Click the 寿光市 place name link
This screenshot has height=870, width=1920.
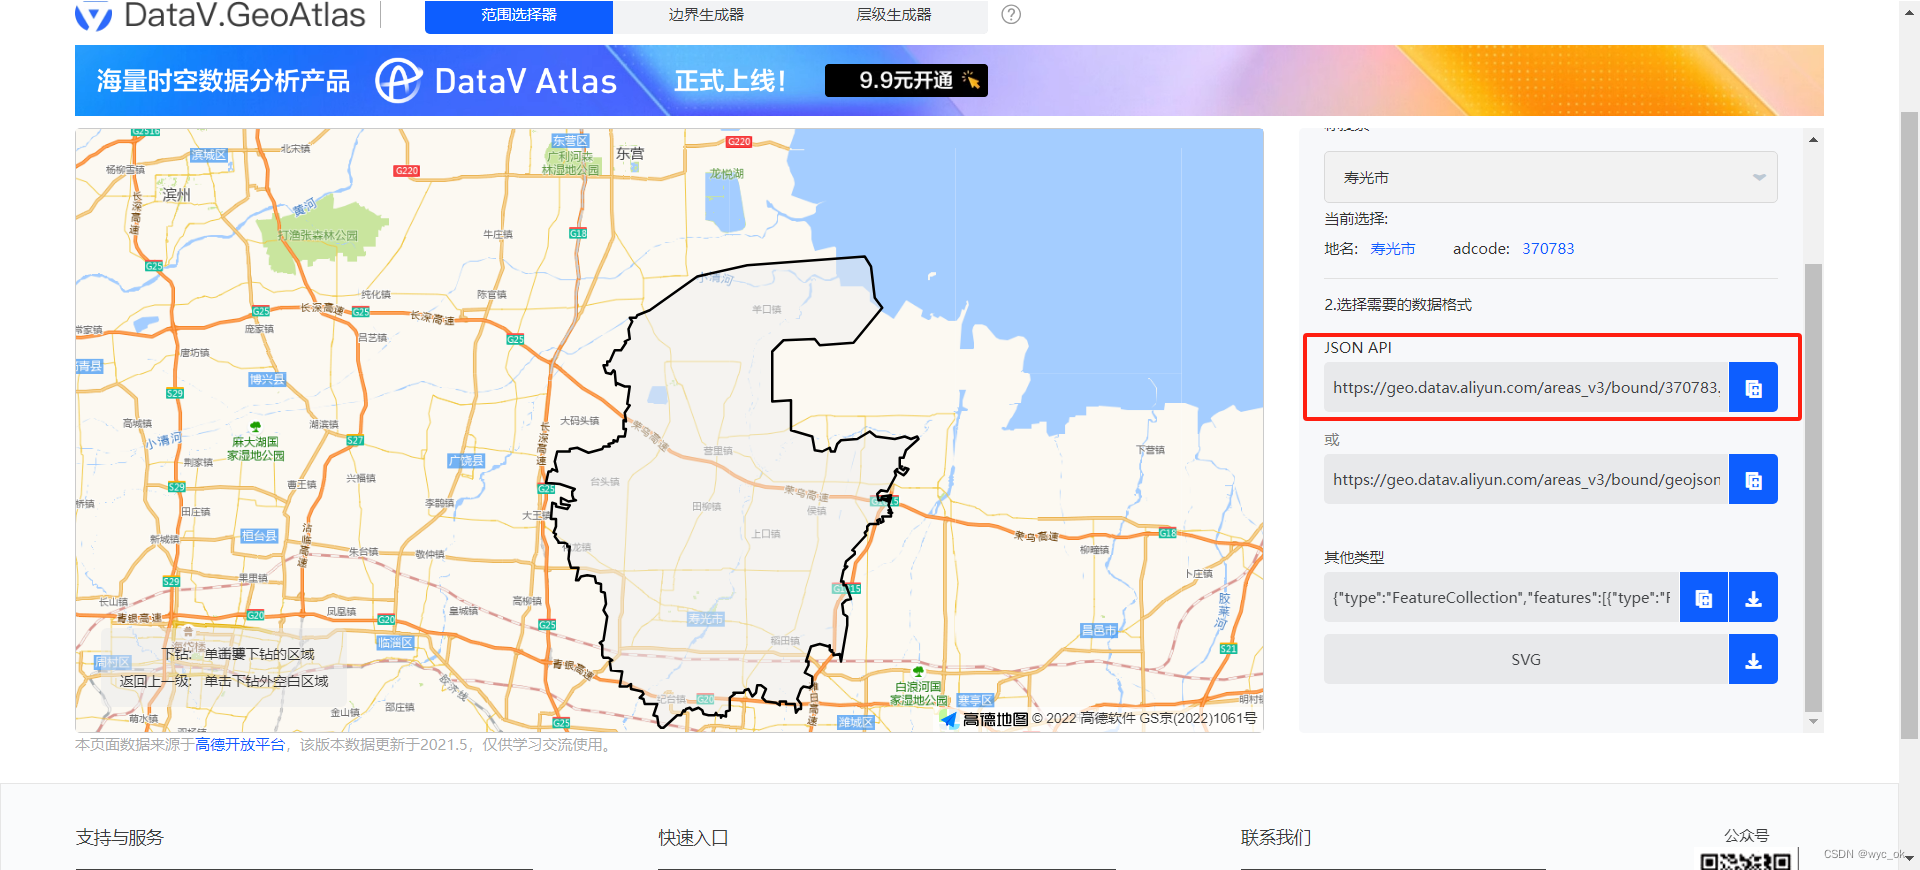[1392, 249]
